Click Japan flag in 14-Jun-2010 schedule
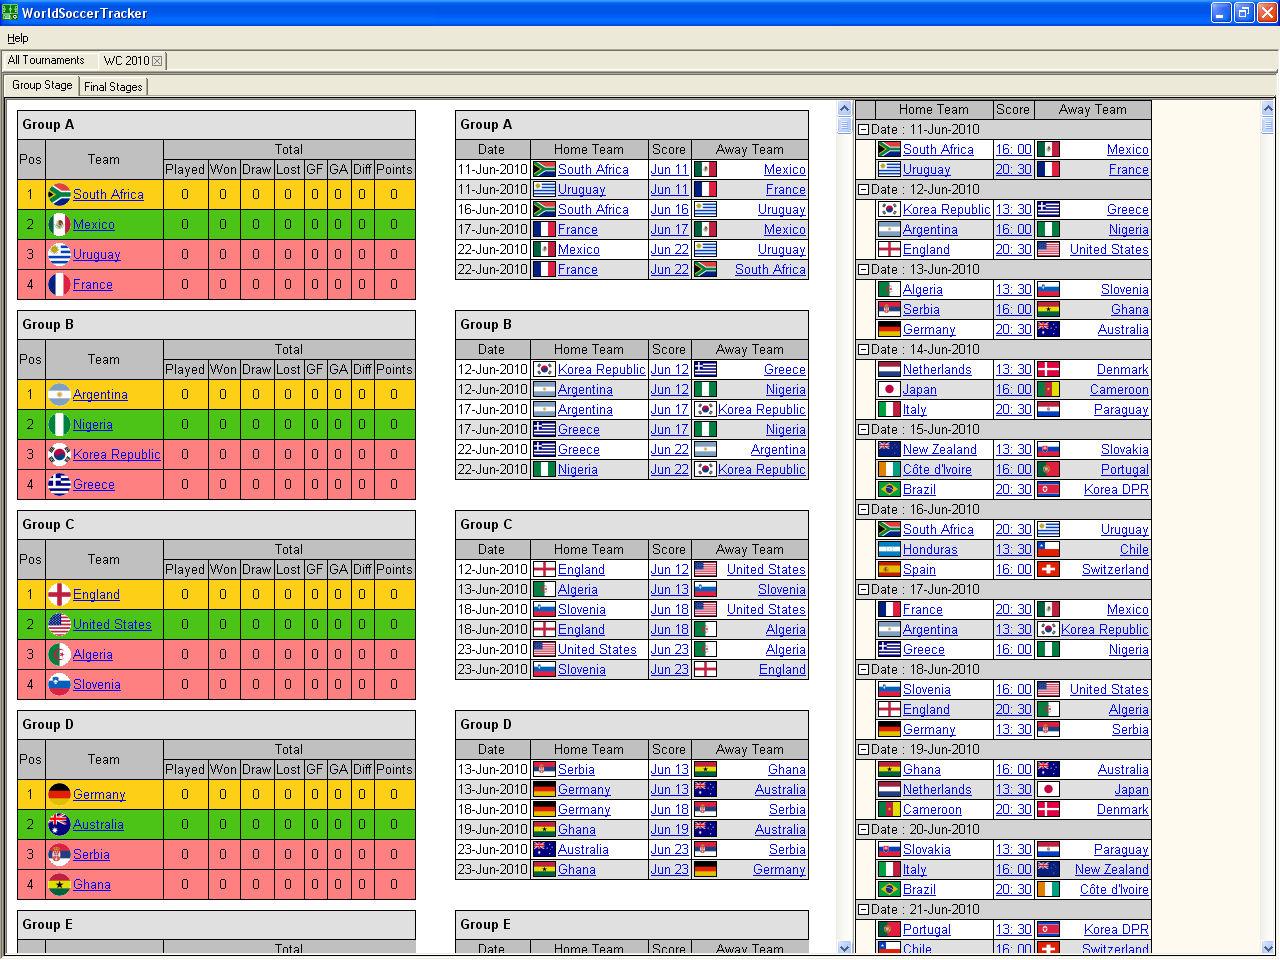 [x=889, y=389]
